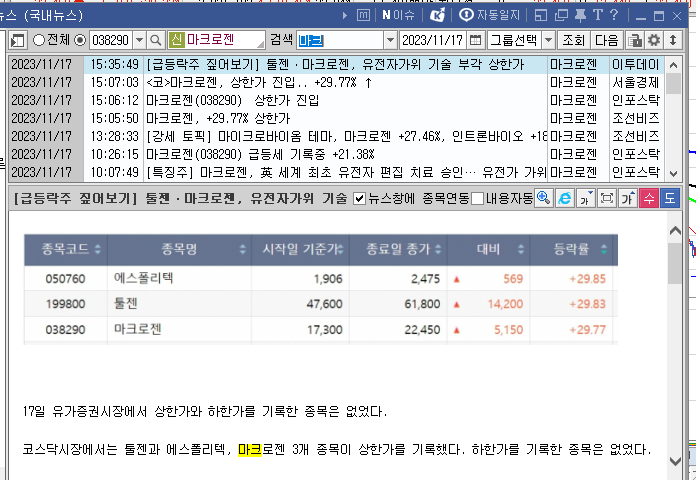Sort table by 종목코드 column
Viewport: 696px width, 480px height.
click(66, 249)
